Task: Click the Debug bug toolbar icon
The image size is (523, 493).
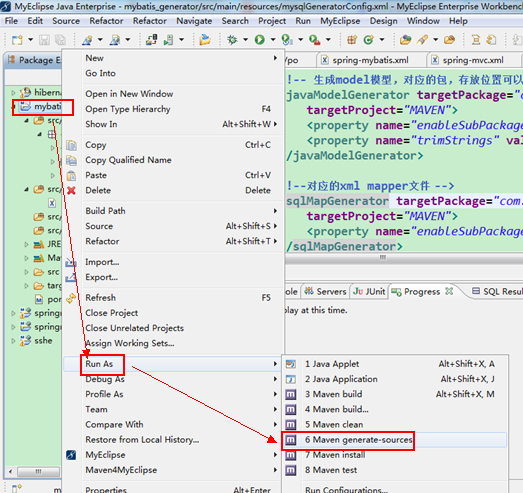Action: click(232, 40)
